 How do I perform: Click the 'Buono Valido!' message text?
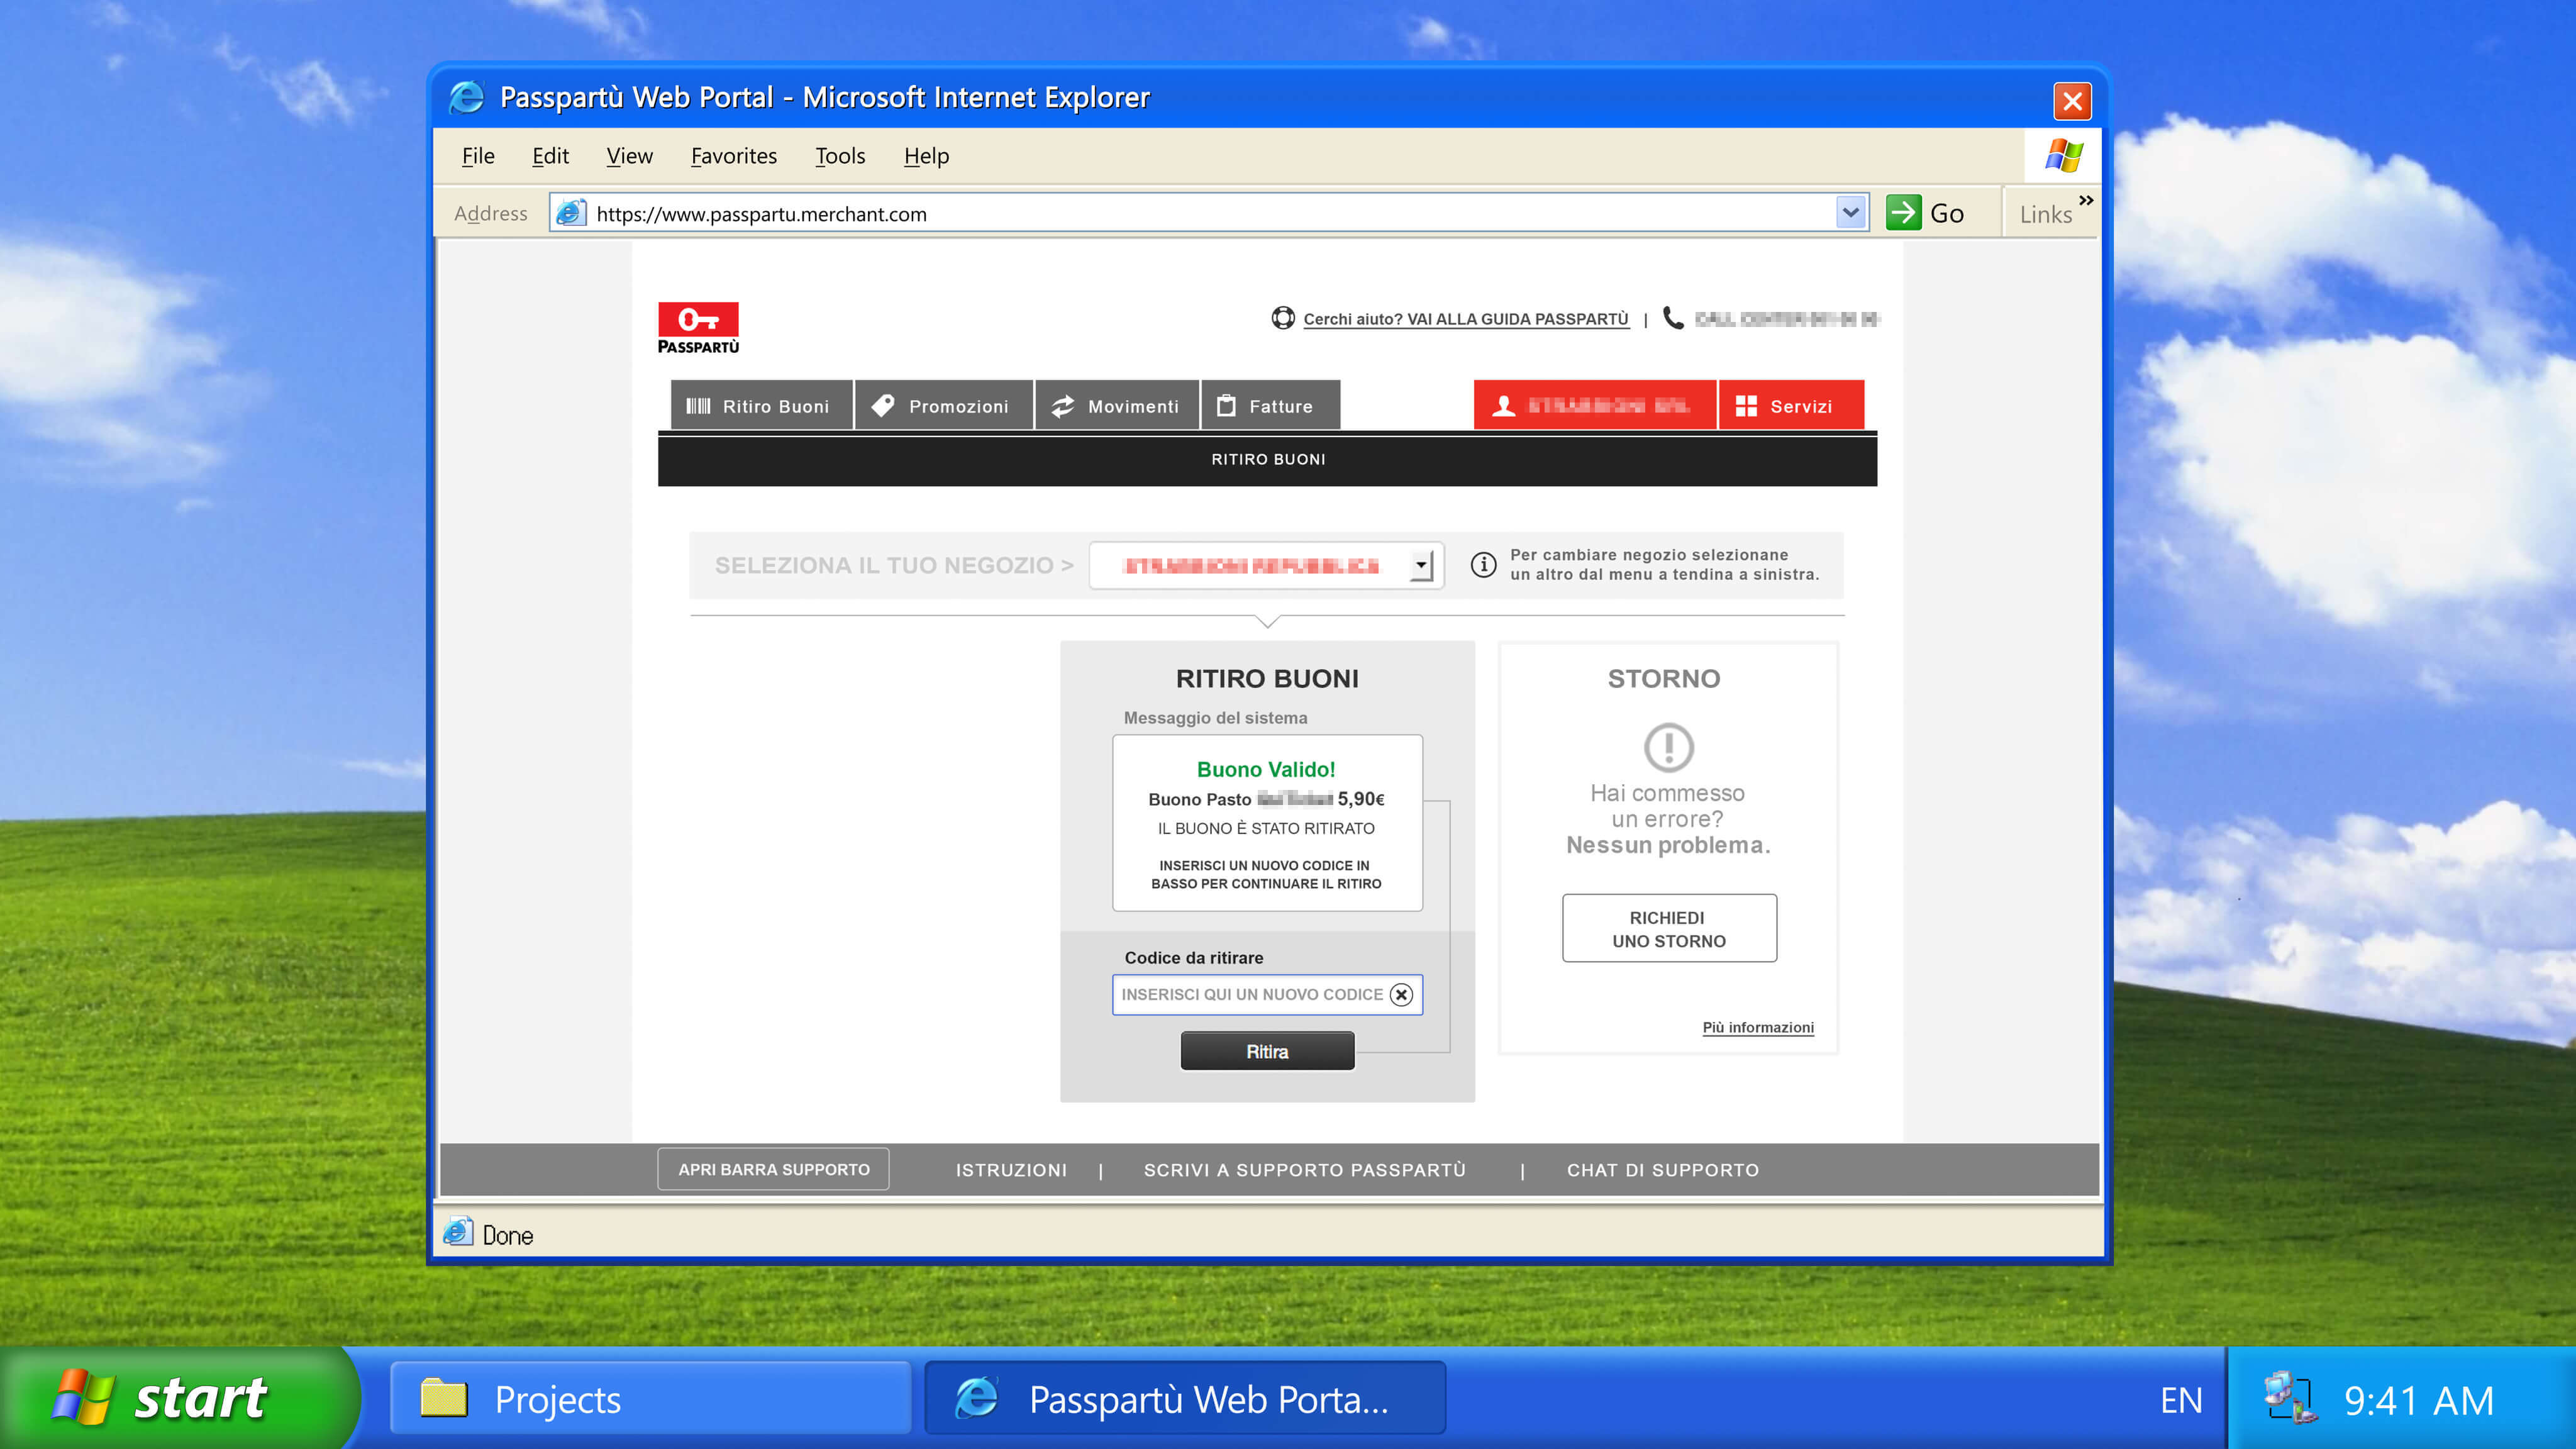[1266, 769]
